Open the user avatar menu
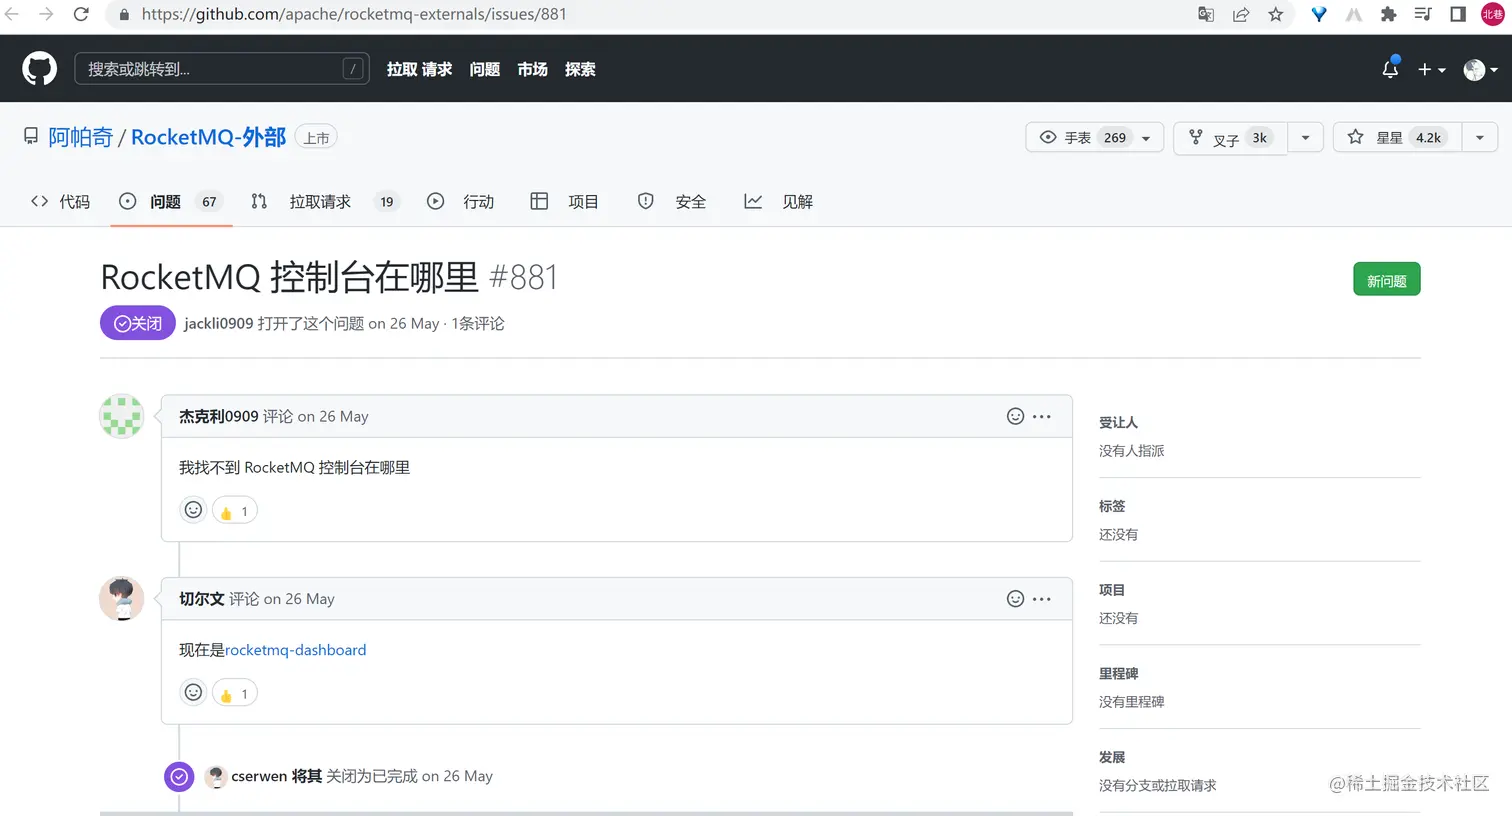This screenshot has height=816, width=1512. click(x=1480, y=69)
